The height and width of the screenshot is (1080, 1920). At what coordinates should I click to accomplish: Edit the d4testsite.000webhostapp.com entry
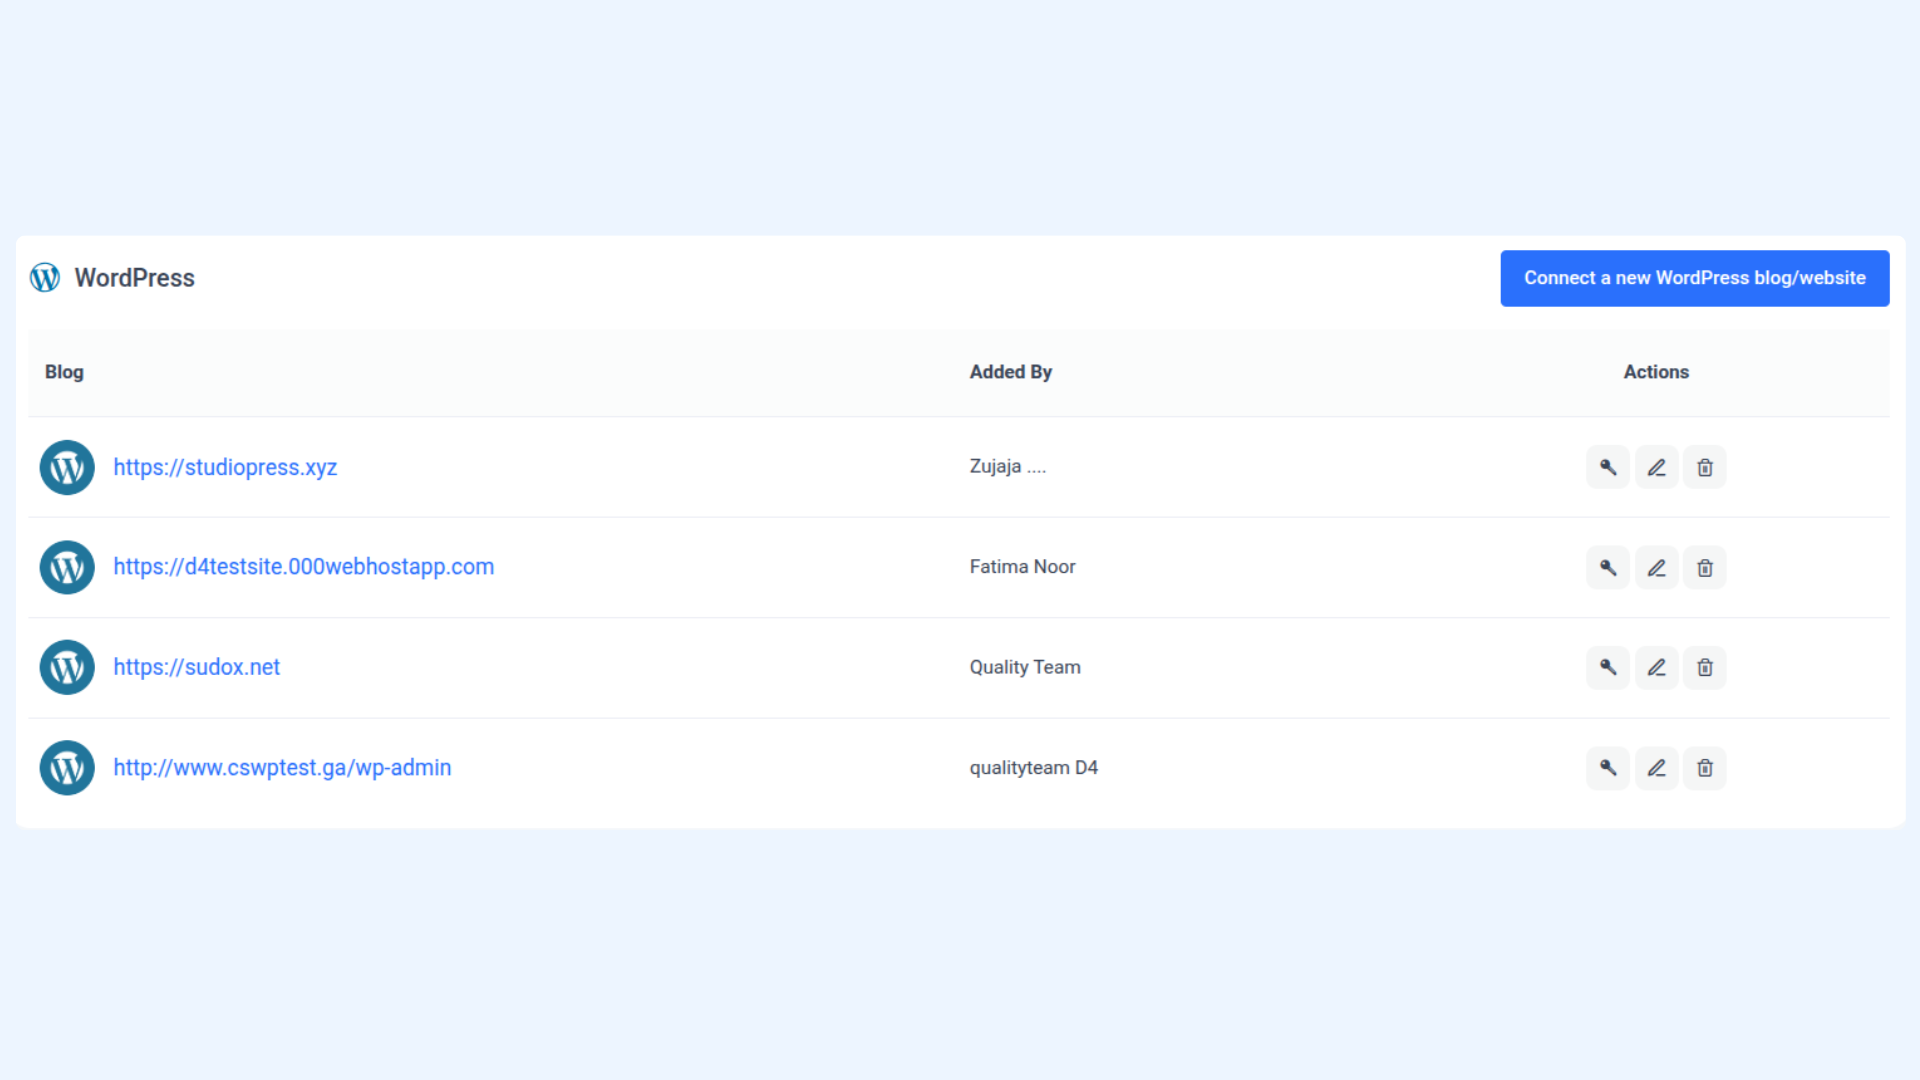pyautogui.click(x=1656, y=567)
